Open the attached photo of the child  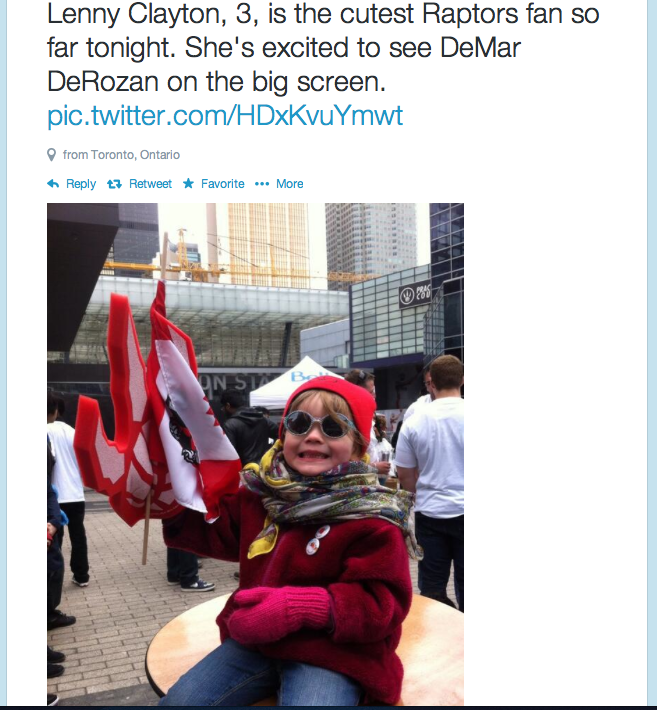point(255,454)
